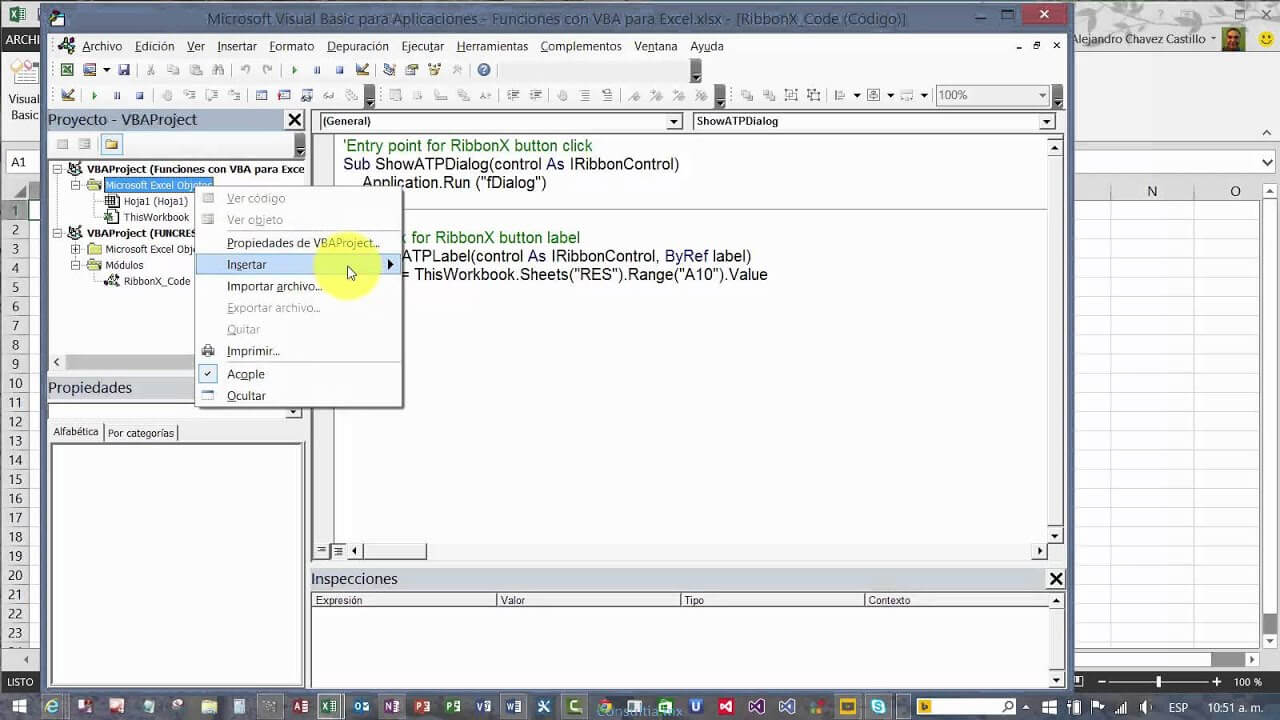Click the Contexto column header in Inspecciones
The height and width of the screenshot is (720, 1280).
tap(957, 600)
